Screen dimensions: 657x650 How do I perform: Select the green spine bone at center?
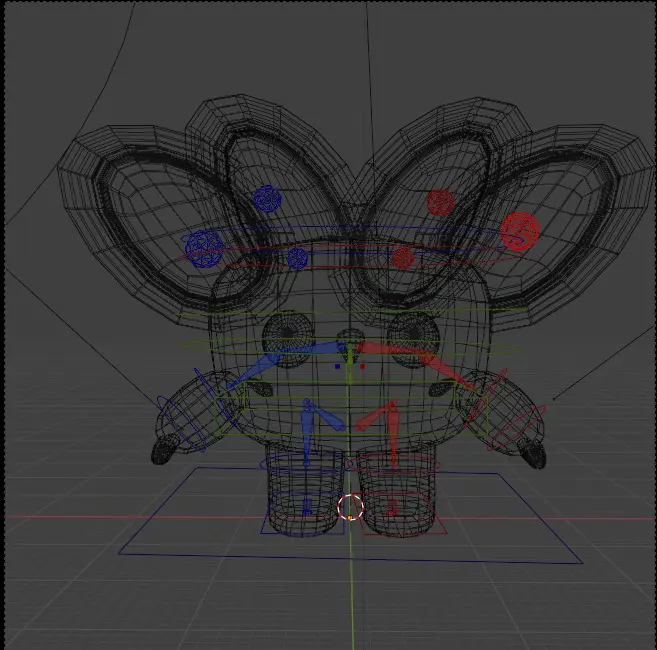(350, 365)
